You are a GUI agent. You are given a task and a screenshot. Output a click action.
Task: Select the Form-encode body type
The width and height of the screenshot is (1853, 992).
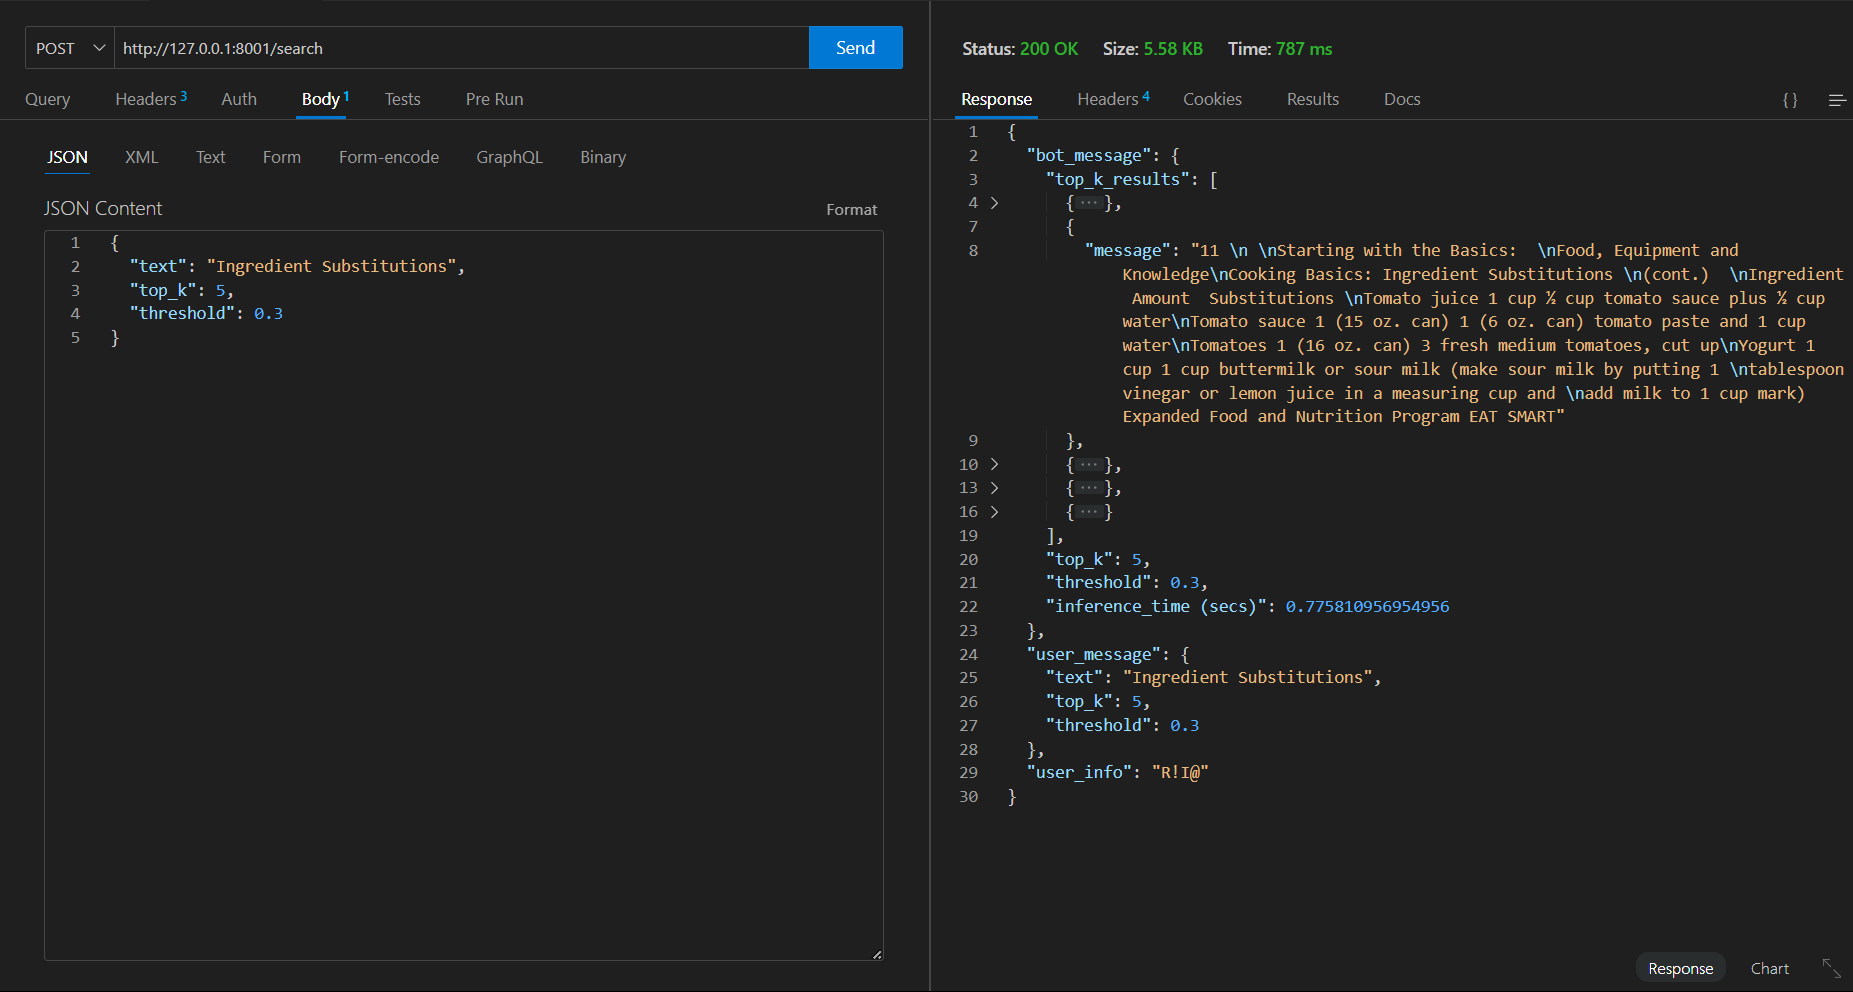tap(388, 157)
